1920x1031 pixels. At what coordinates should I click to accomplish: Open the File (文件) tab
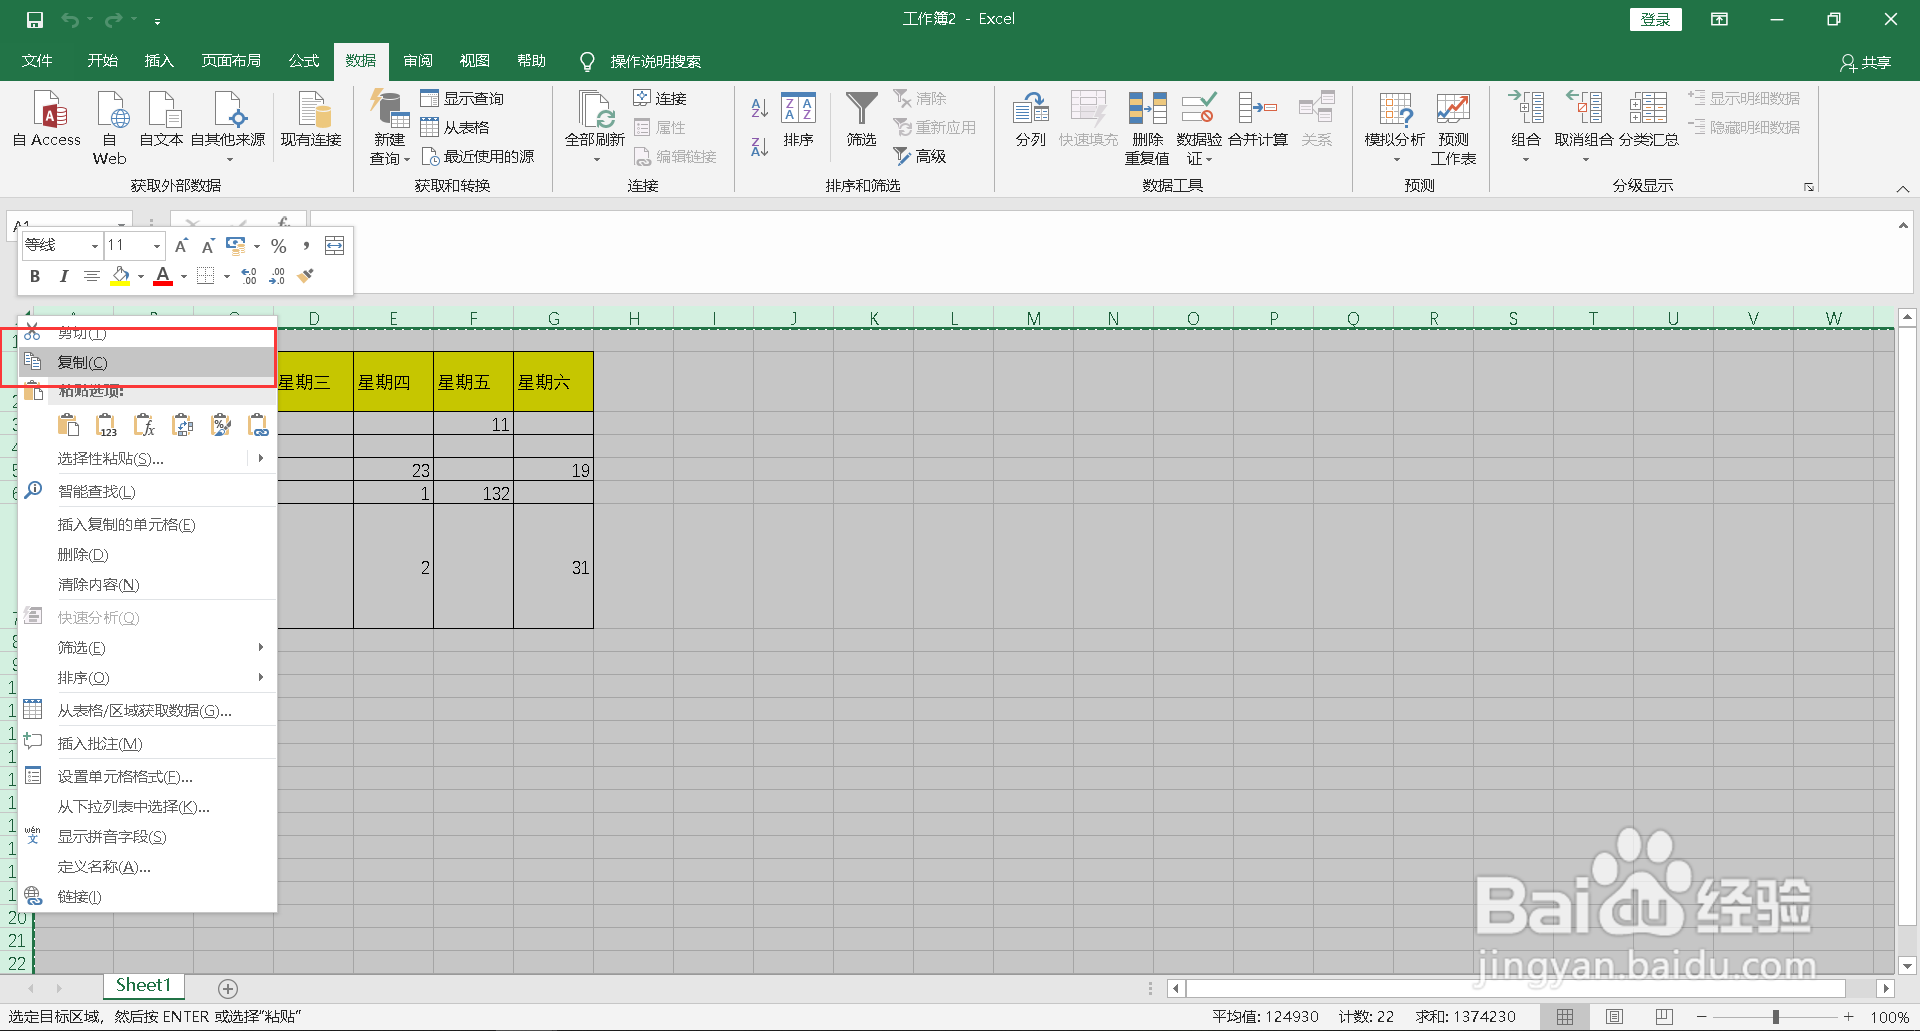(x=37, y=61)
